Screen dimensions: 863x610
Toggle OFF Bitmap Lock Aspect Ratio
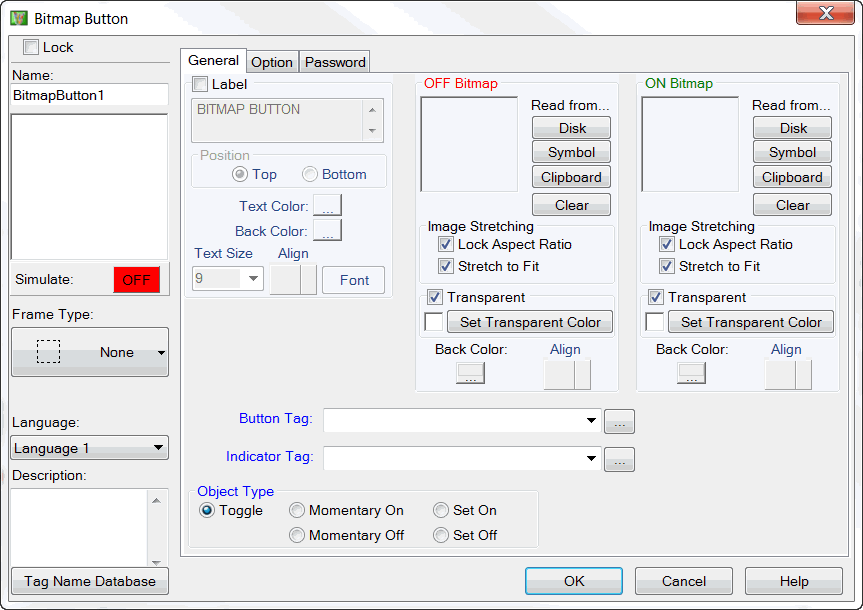pos(446,244)
